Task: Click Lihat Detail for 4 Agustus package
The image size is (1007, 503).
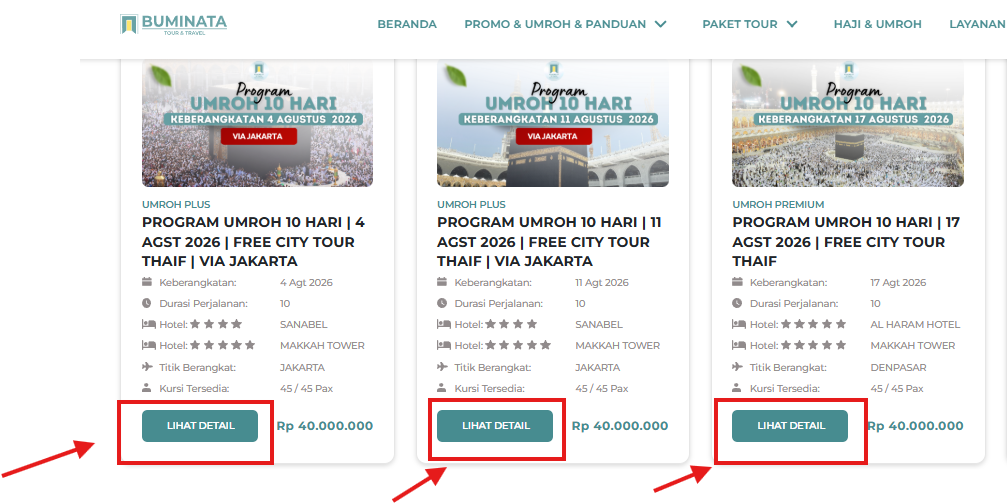Action: point(200,425)
